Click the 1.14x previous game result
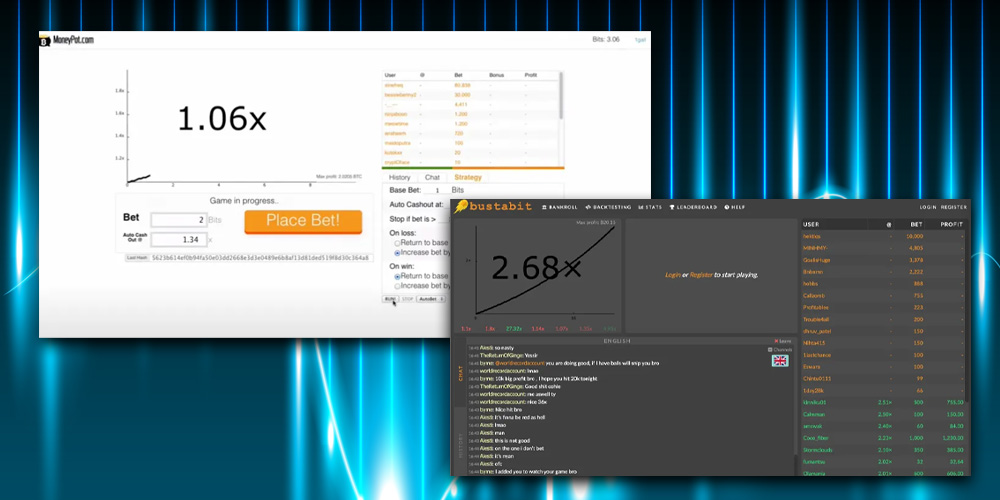Image resolution: width=1000 pixels, height=500 pixels. click(x=538, y=328)
